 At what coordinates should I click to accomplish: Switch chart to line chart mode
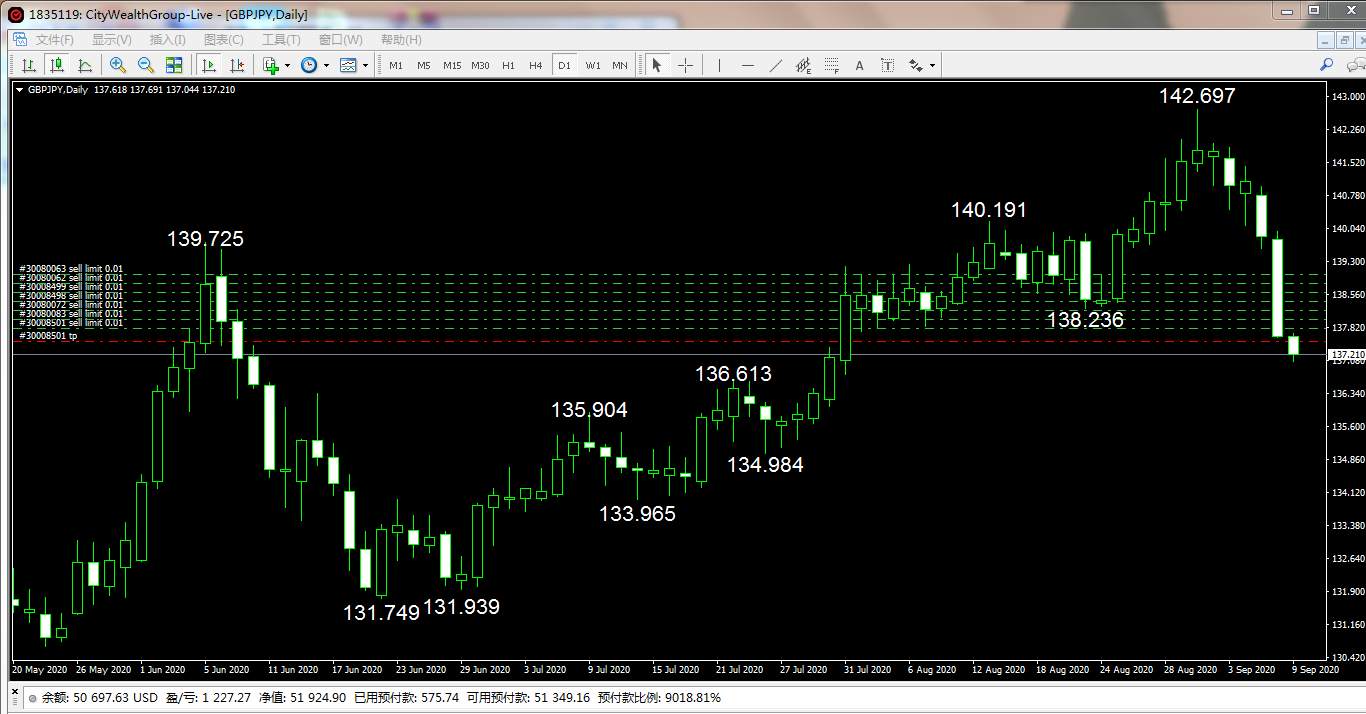click(x=85, y=65)
